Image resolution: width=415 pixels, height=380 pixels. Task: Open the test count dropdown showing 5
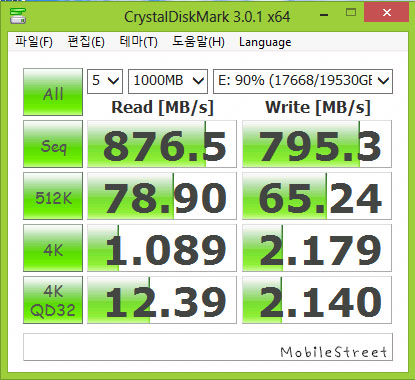[x=105, y=81]
